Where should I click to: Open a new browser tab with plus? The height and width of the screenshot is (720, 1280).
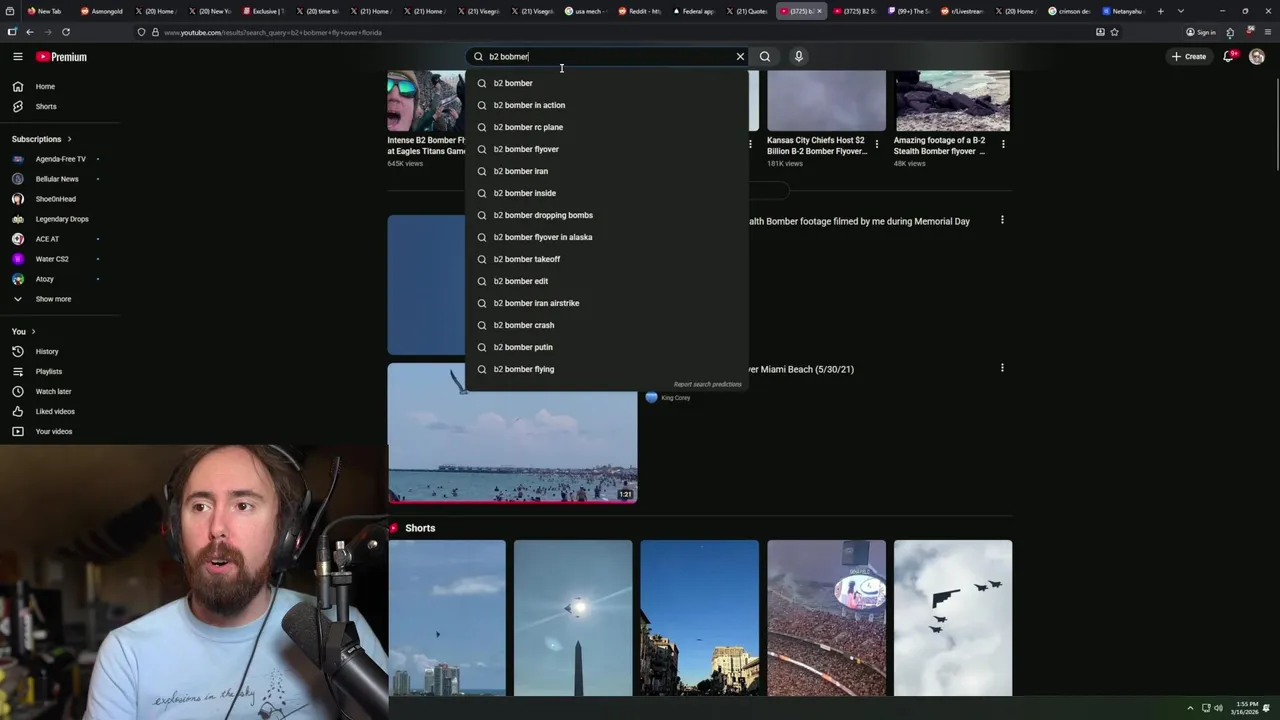(1160, 11)
